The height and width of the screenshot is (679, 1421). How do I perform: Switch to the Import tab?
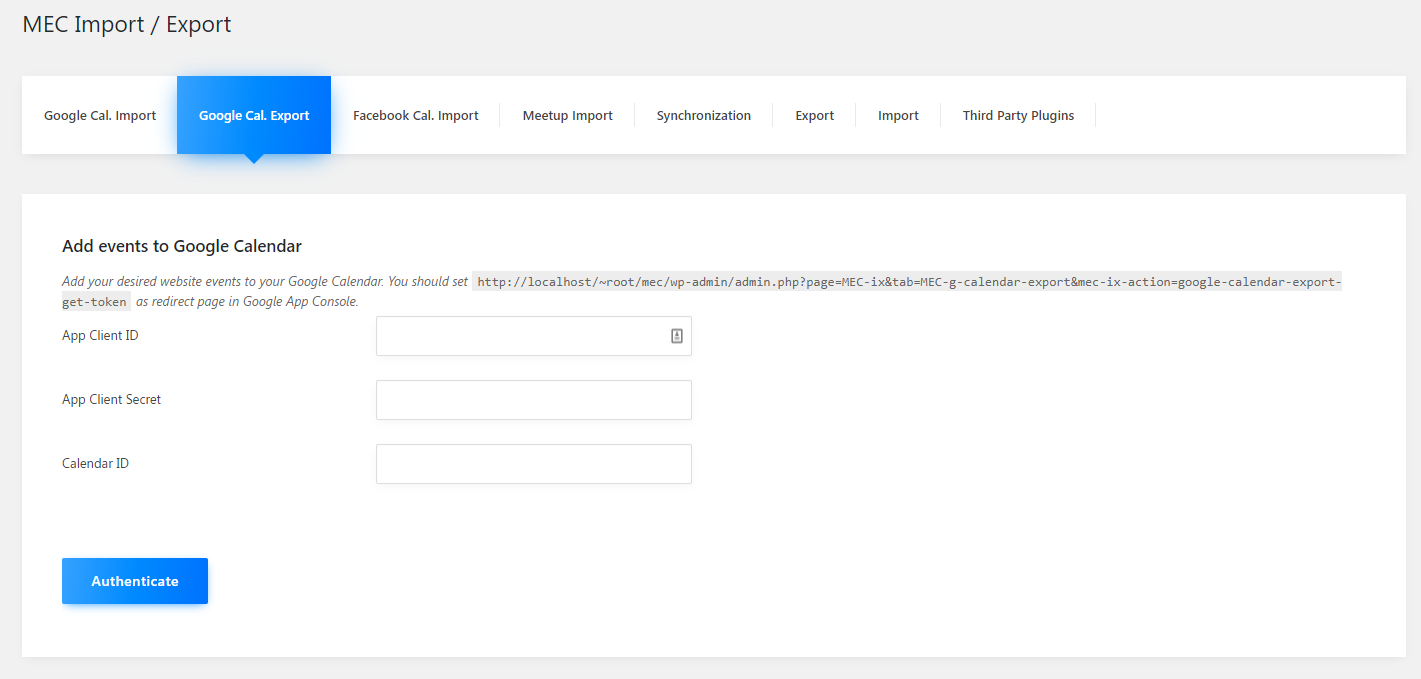coord(898,115)
